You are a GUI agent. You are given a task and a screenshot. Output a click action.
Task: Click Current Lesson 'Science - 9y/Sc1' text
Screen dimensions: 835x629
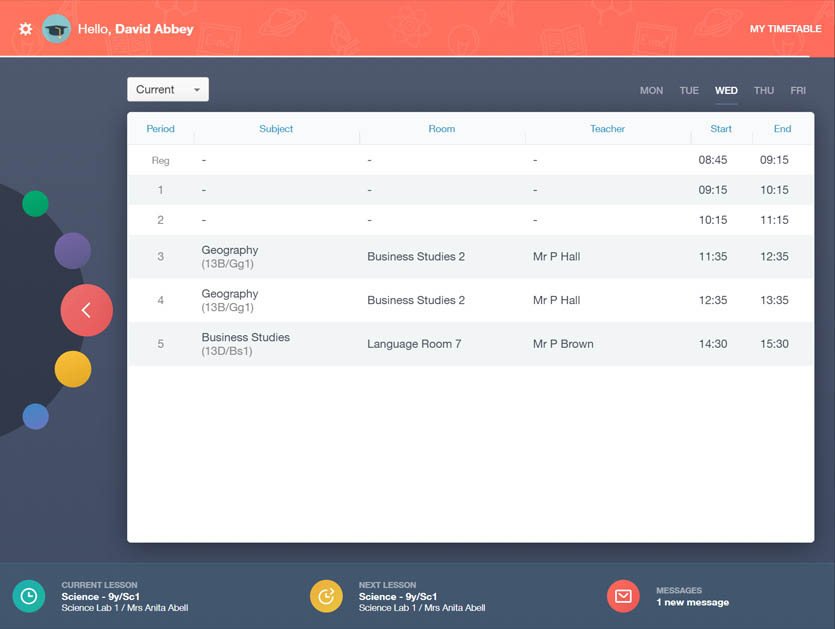[100, 597]
